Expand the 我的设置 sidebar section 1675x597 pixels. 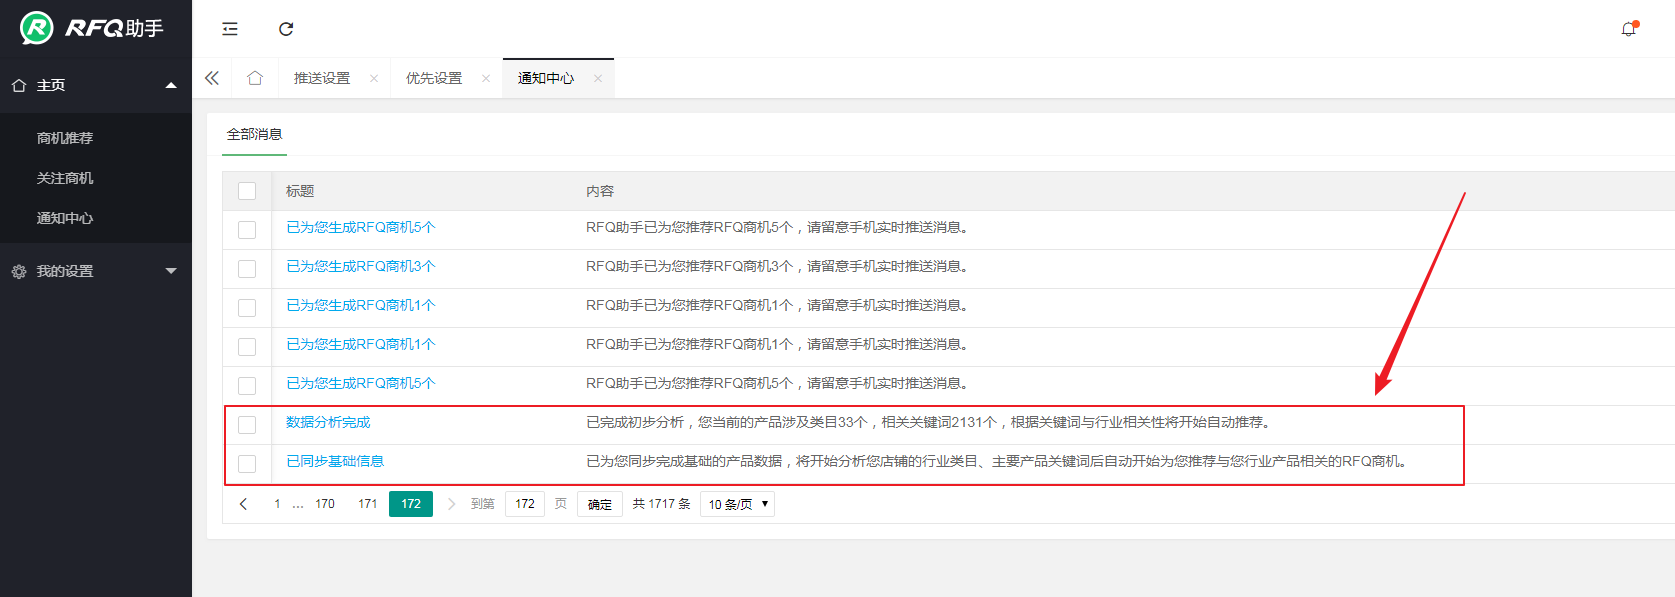pyautogui.click(x=95, y=271)
